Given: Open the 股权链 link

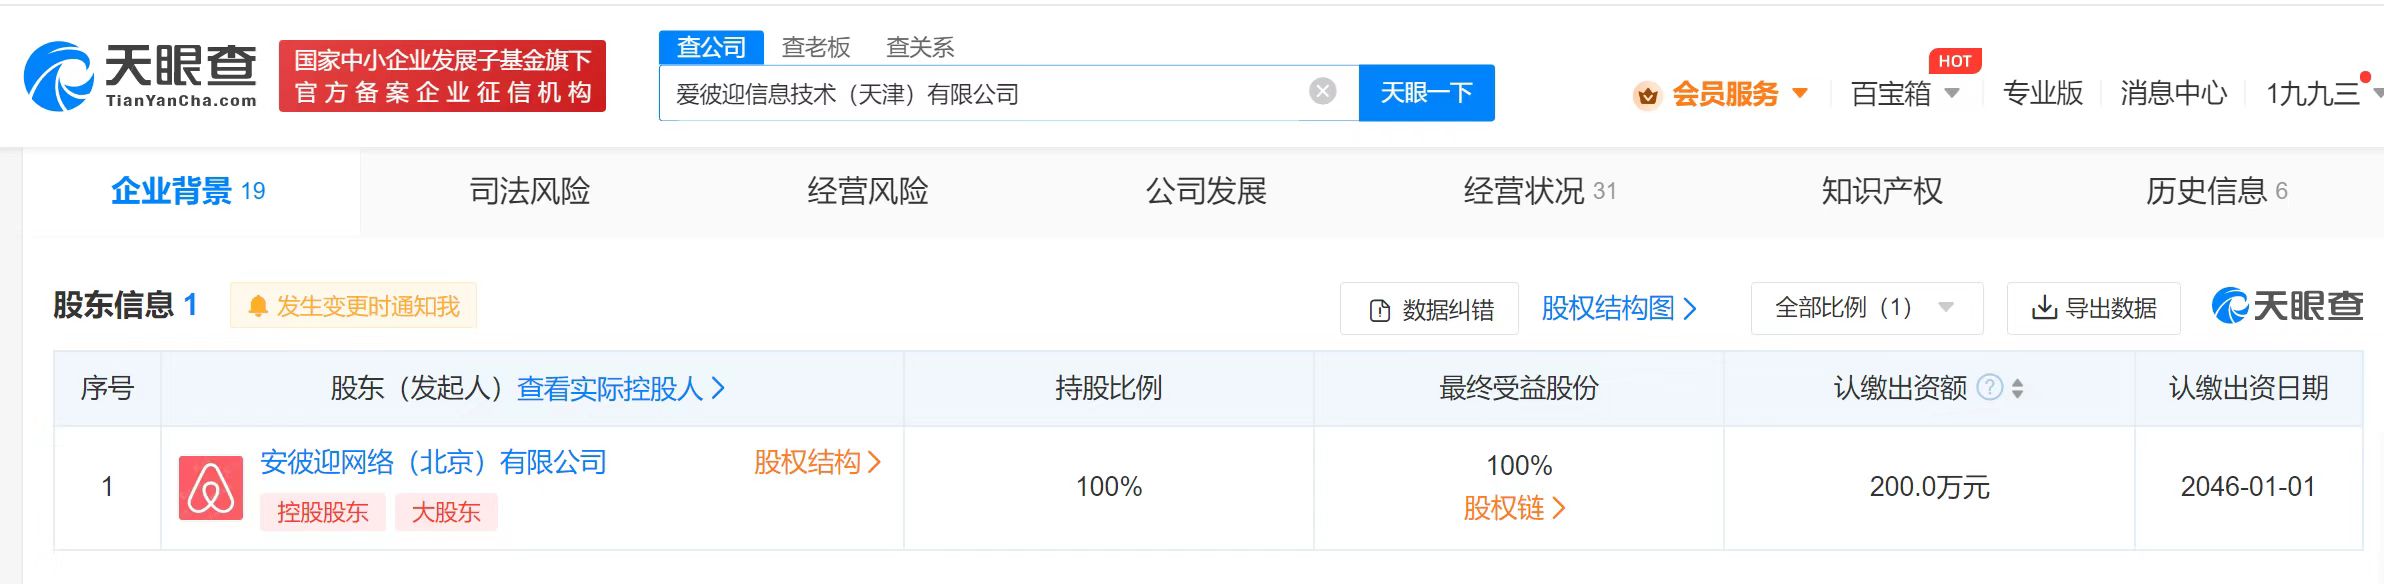Looking at the screenshot, I should (1514, 508).
